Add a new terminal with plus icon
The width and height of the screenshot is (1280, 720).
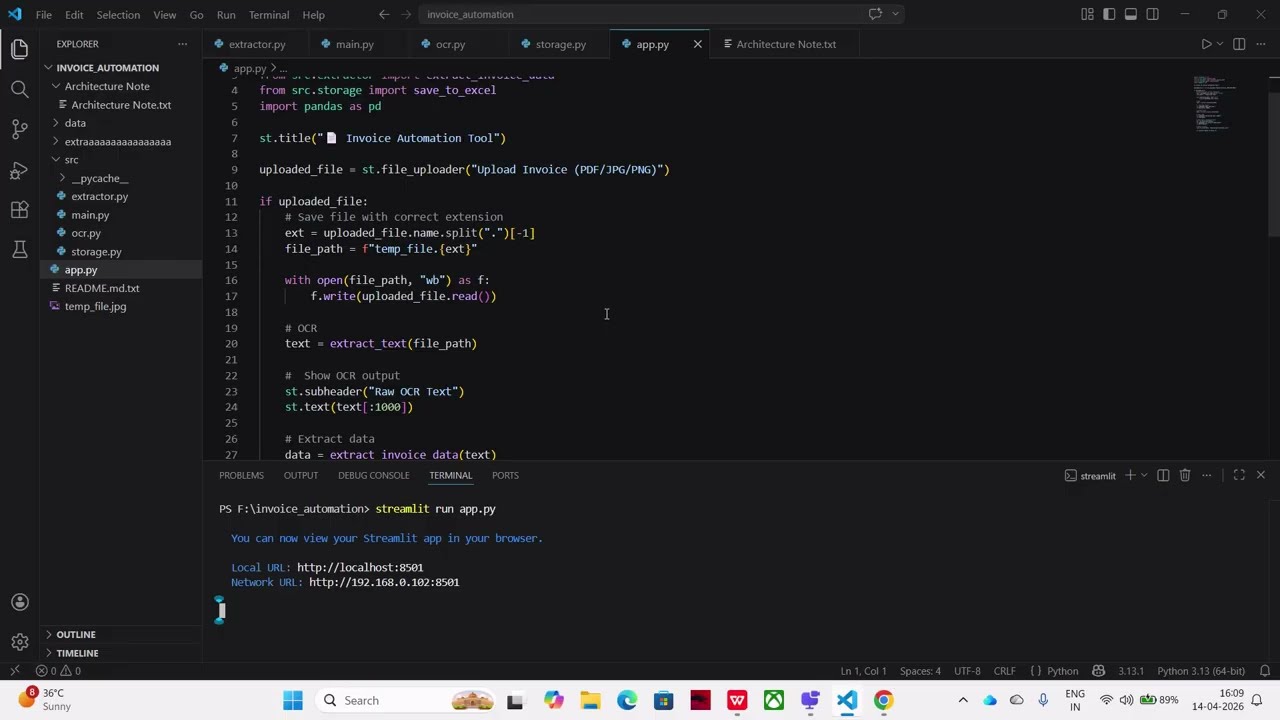point(1129,475)
